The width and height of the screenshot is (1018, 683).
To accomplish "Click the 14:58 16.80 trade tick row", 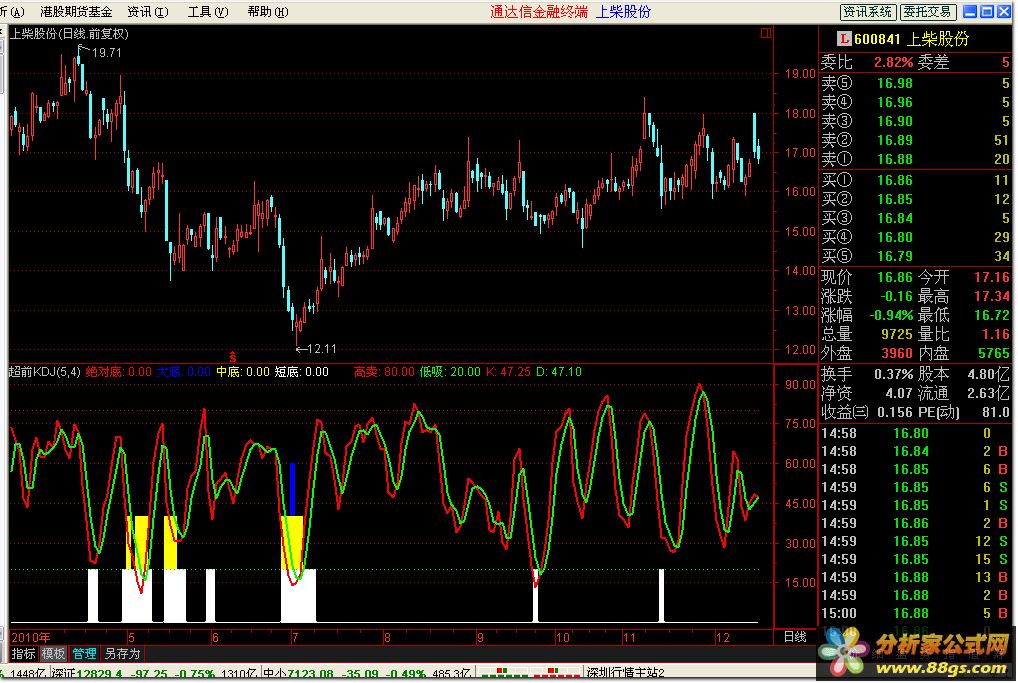I will point(915,433).
